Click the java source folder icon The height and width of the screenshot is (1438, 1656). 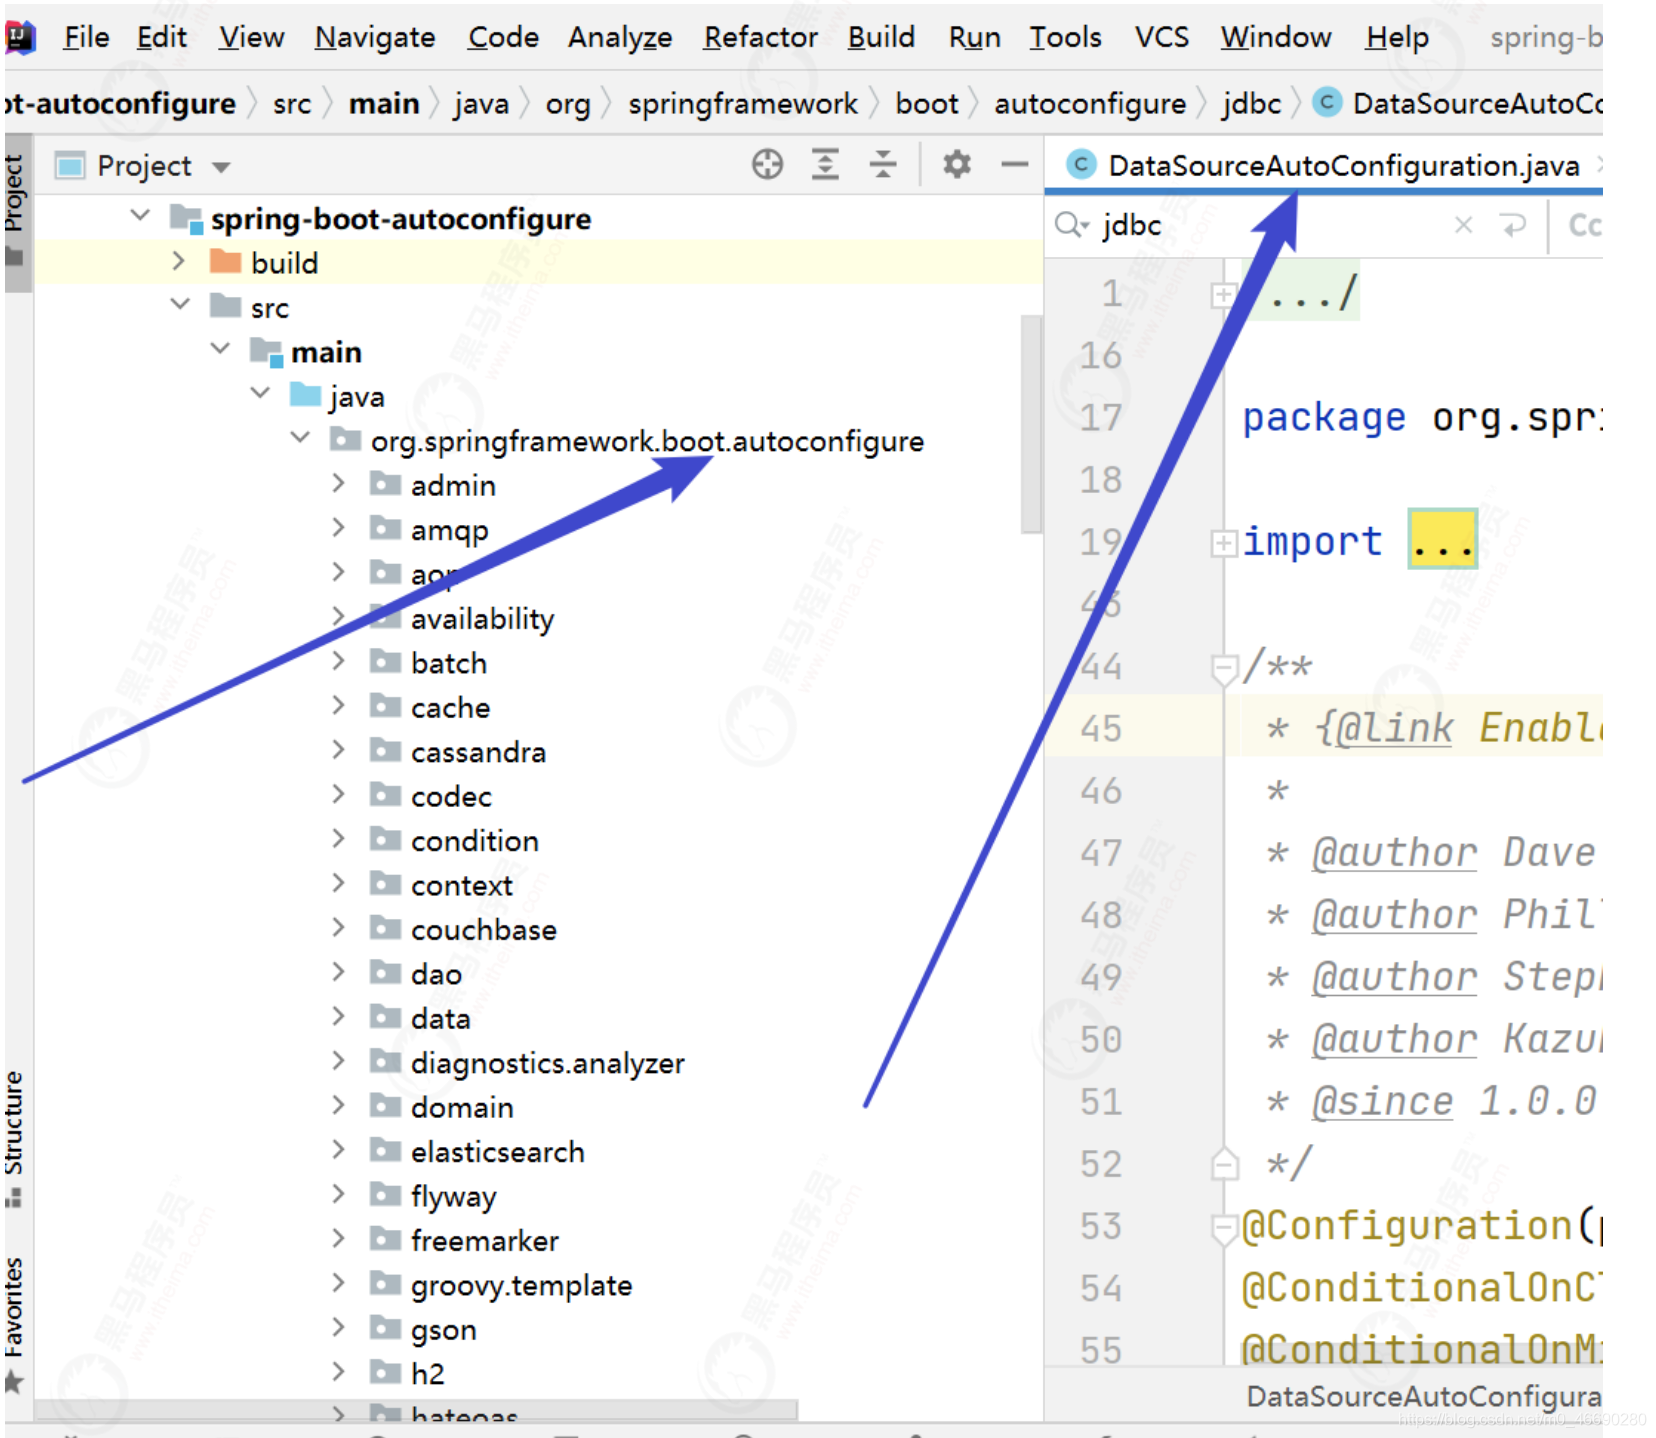click(x=305, y=395)
